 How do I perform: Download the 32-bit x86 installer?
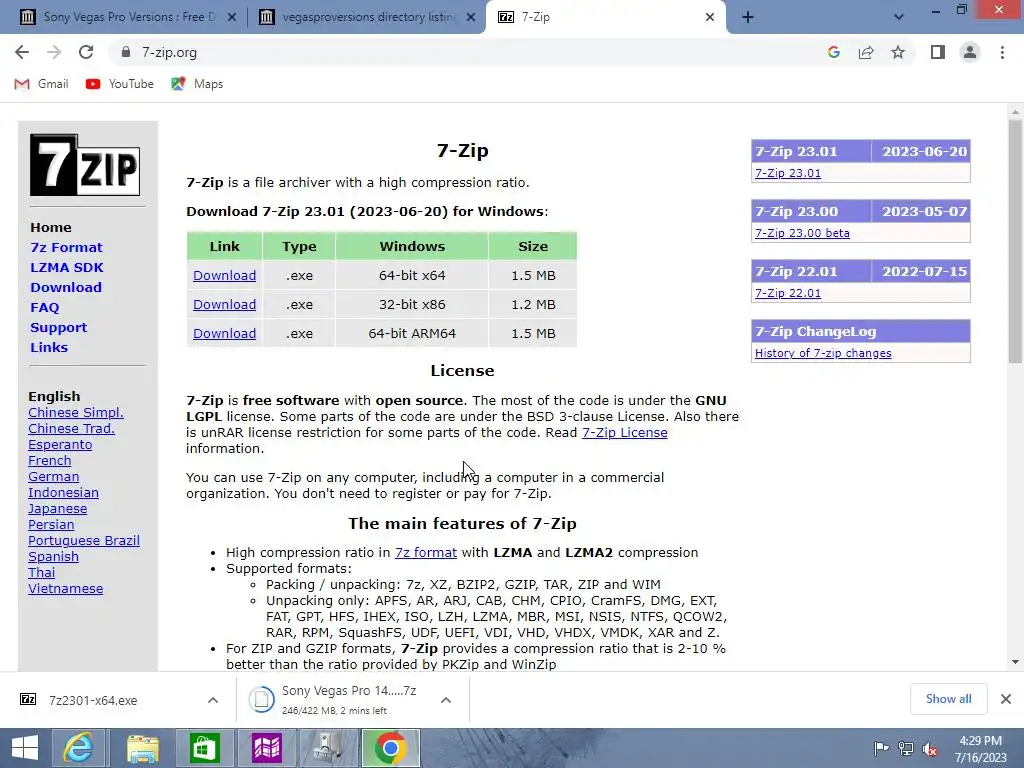click(224, 304)
